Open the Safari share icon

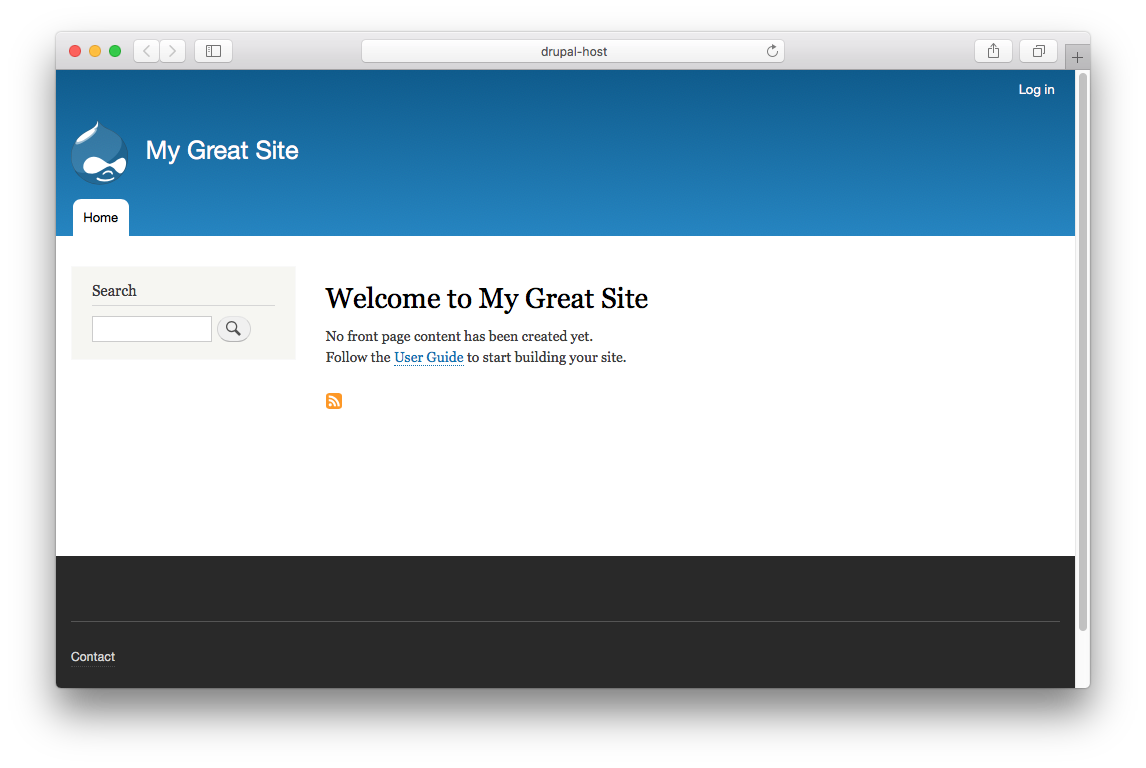click(x=992, y=50)
